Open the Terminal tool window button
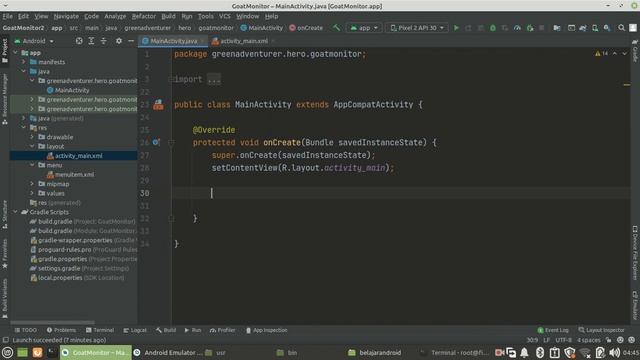 click(100, 330)
